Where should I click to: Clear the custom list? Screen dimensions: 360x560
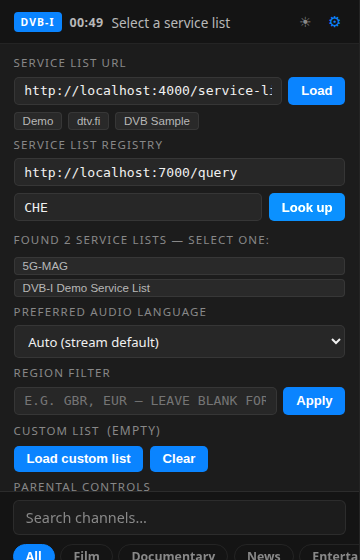point(179,459)
